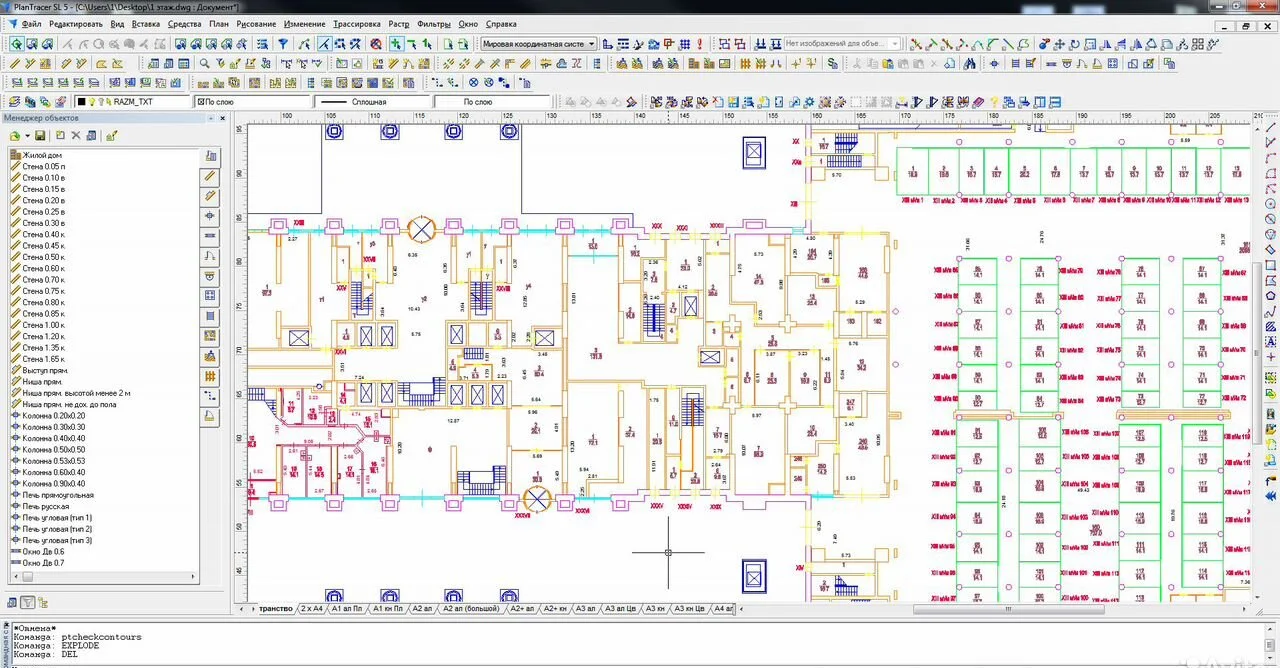Image resolution: width=1280 pixels, height=668 pixels.
Task: Click the filter funnel icon in top toolbar
Action: click(x=283, y=44)
